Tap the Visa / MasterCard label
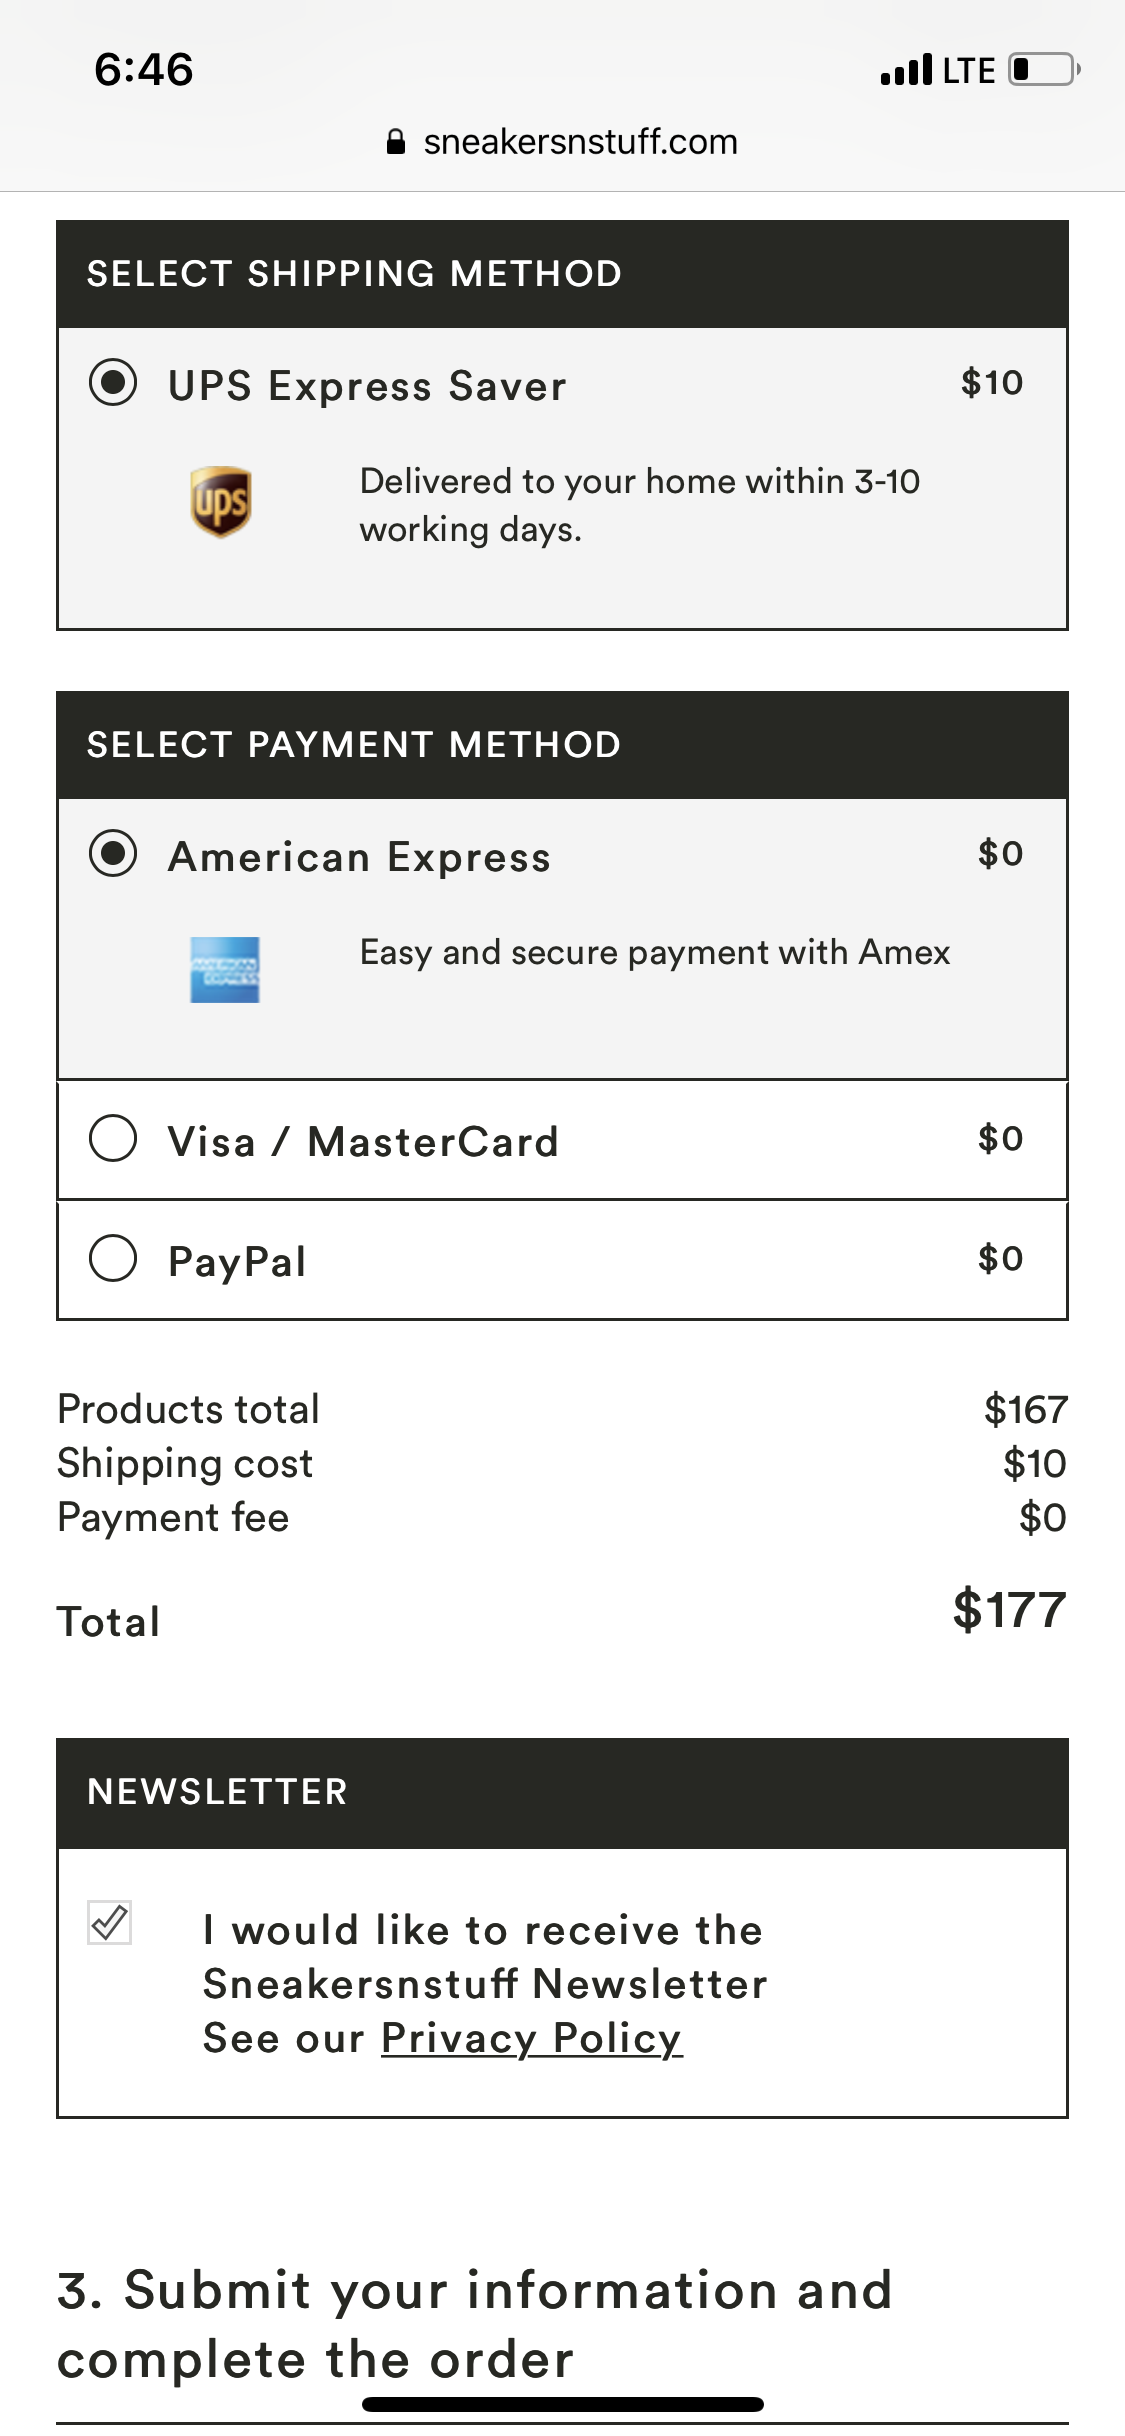This screenshot has height=2436, width=1125. pos(363,1142)
